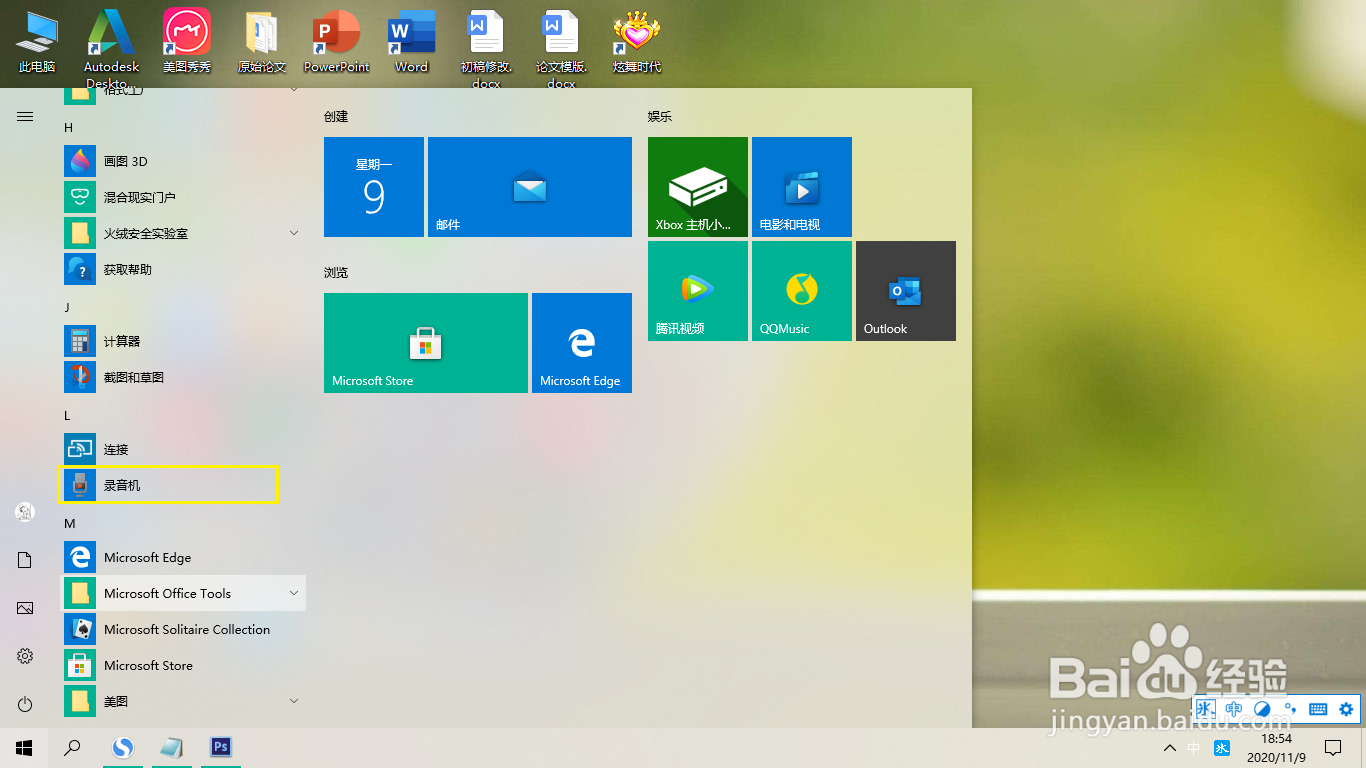Click the 创建 tile group title
Image resolution: width=1366 pixels, height=768 pixels.
[336, 116]
